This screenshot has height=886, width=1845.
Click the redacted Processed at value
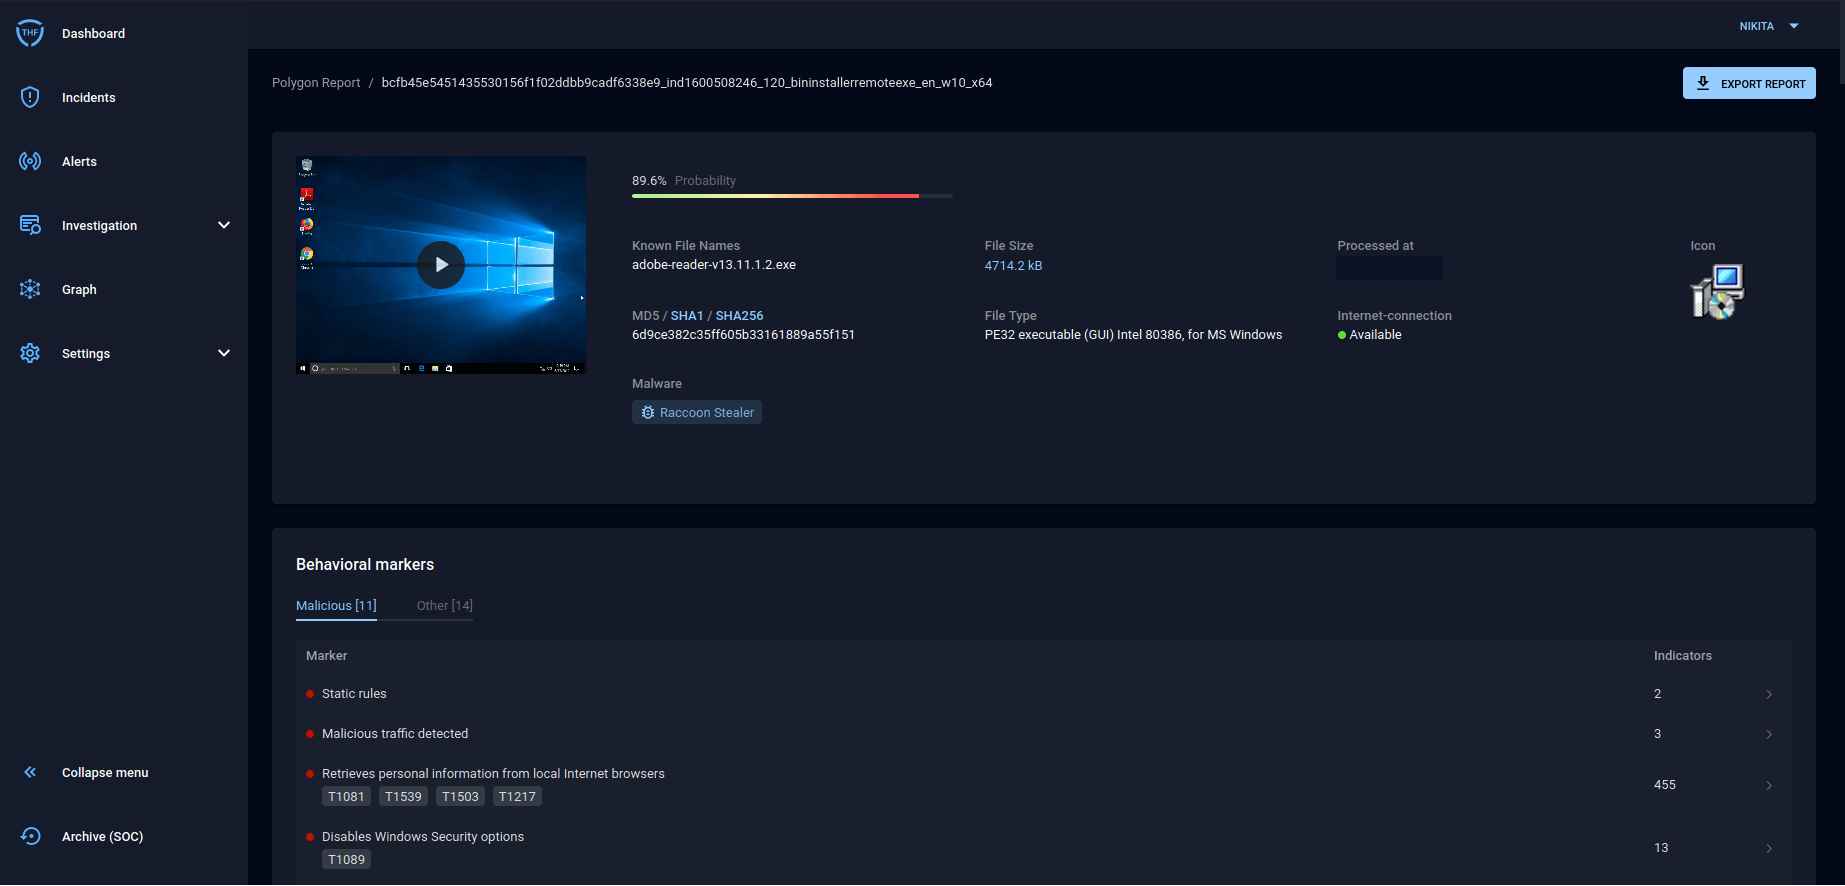tap(1389, 268)
